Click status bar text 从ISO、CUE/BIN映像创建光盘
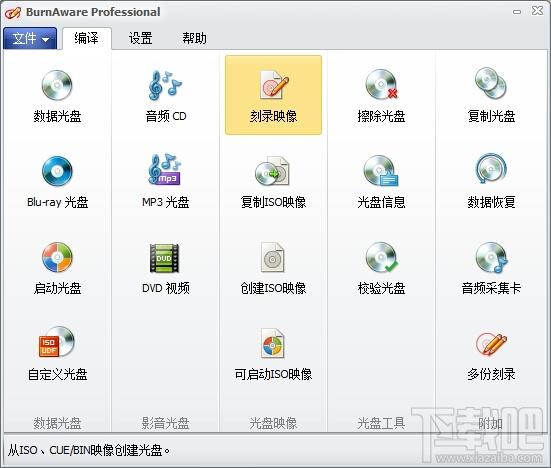This screenshot has height=468, width=551. [89, 450]
